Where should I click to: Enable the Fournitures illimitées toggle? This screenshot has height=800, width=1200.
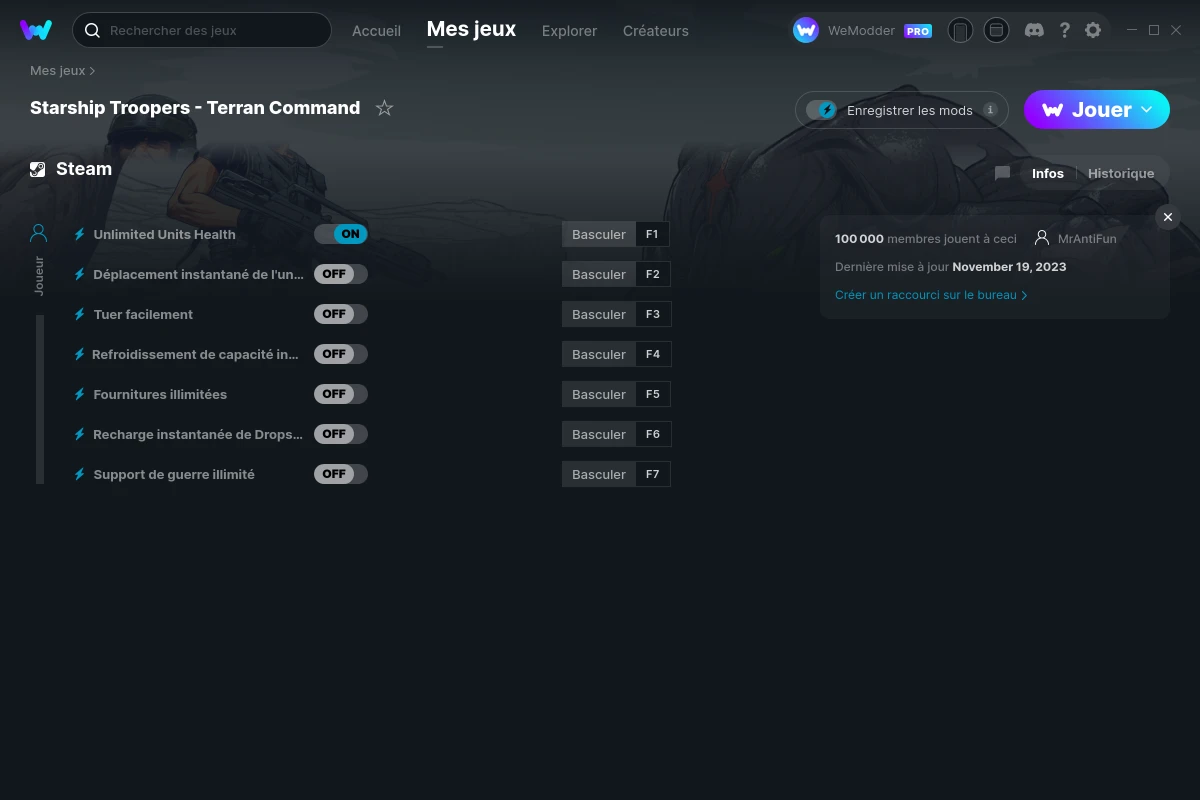[x=341, y=394]
